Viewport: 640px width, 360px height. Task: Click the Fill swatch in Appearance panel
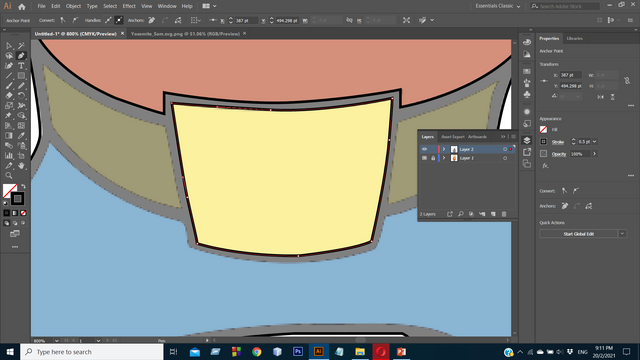click(x=543, y=129)
